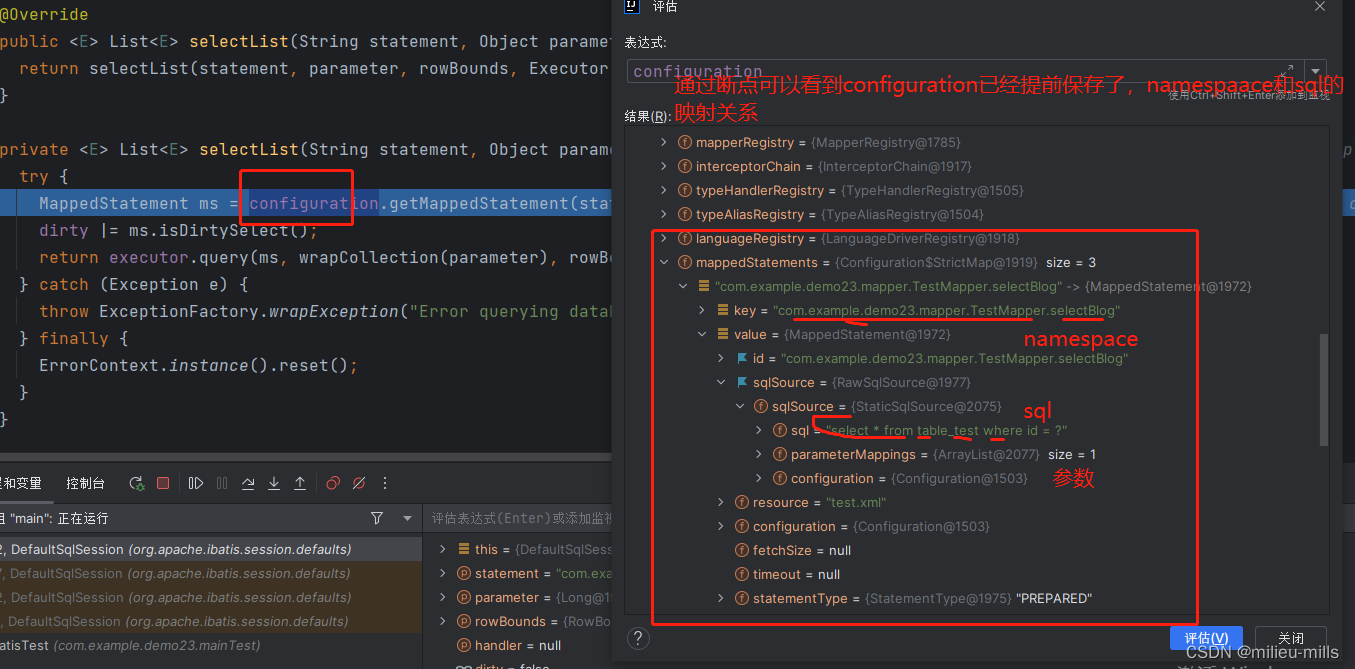The image size is (1355, 669).
Task: Expand the parameterMappings node
Action: 758,454
